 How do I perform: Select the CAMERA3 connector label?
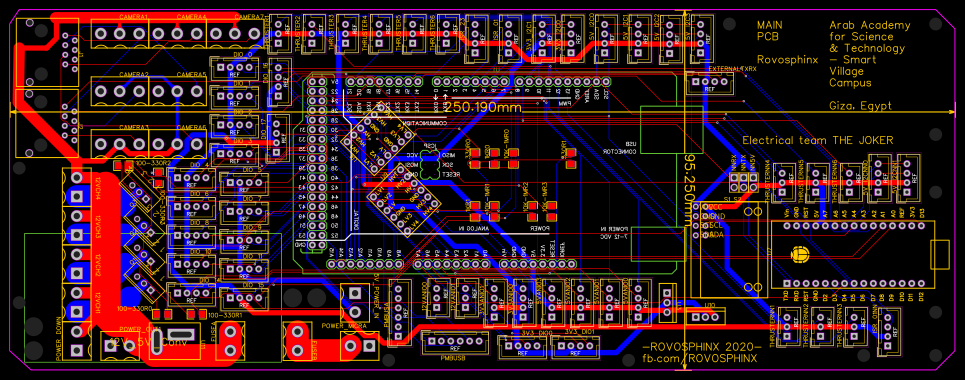(134, 127)
